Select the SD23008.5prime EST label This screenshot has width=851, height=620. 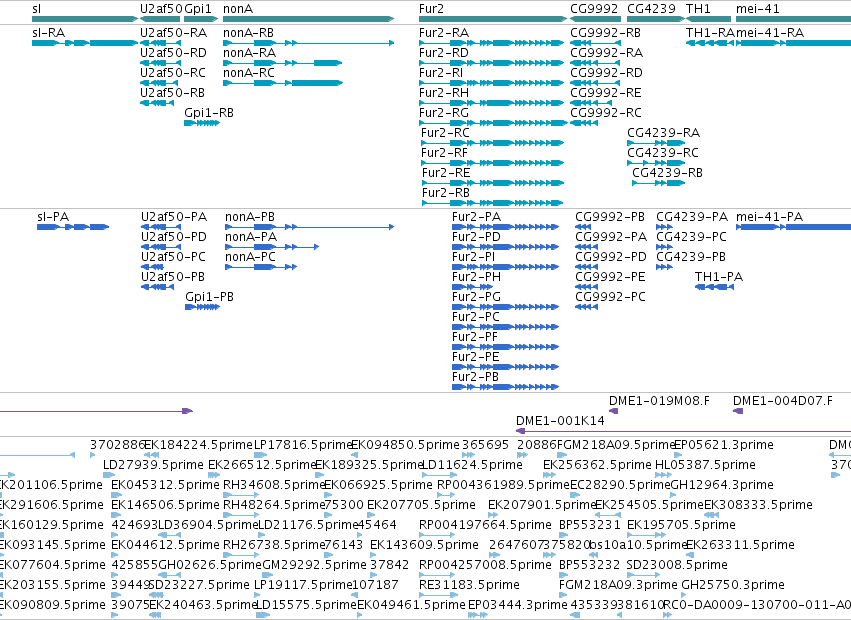[x=677, y=565]
